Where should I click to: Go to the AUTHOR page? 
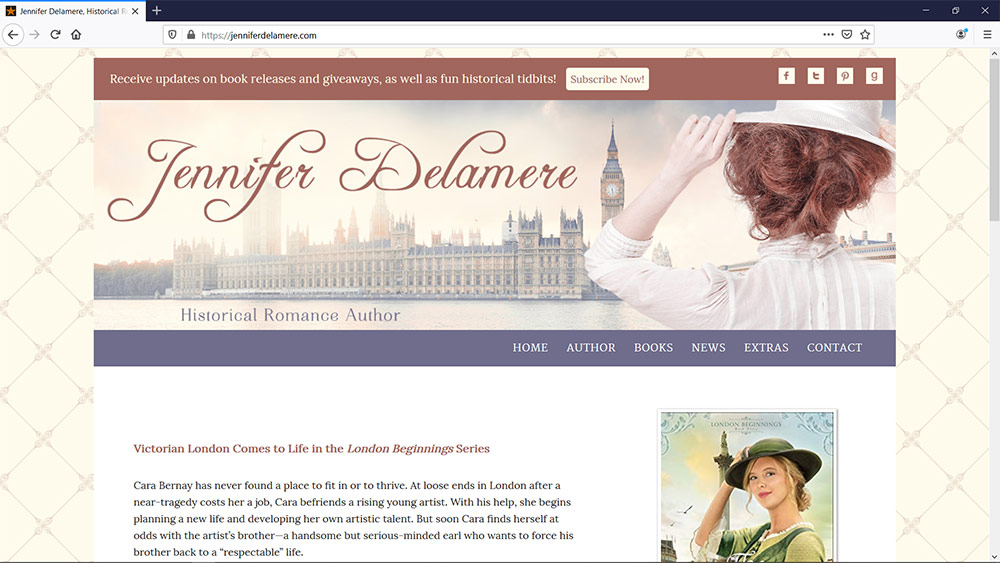pyautogui.click(x=591, y=348)
